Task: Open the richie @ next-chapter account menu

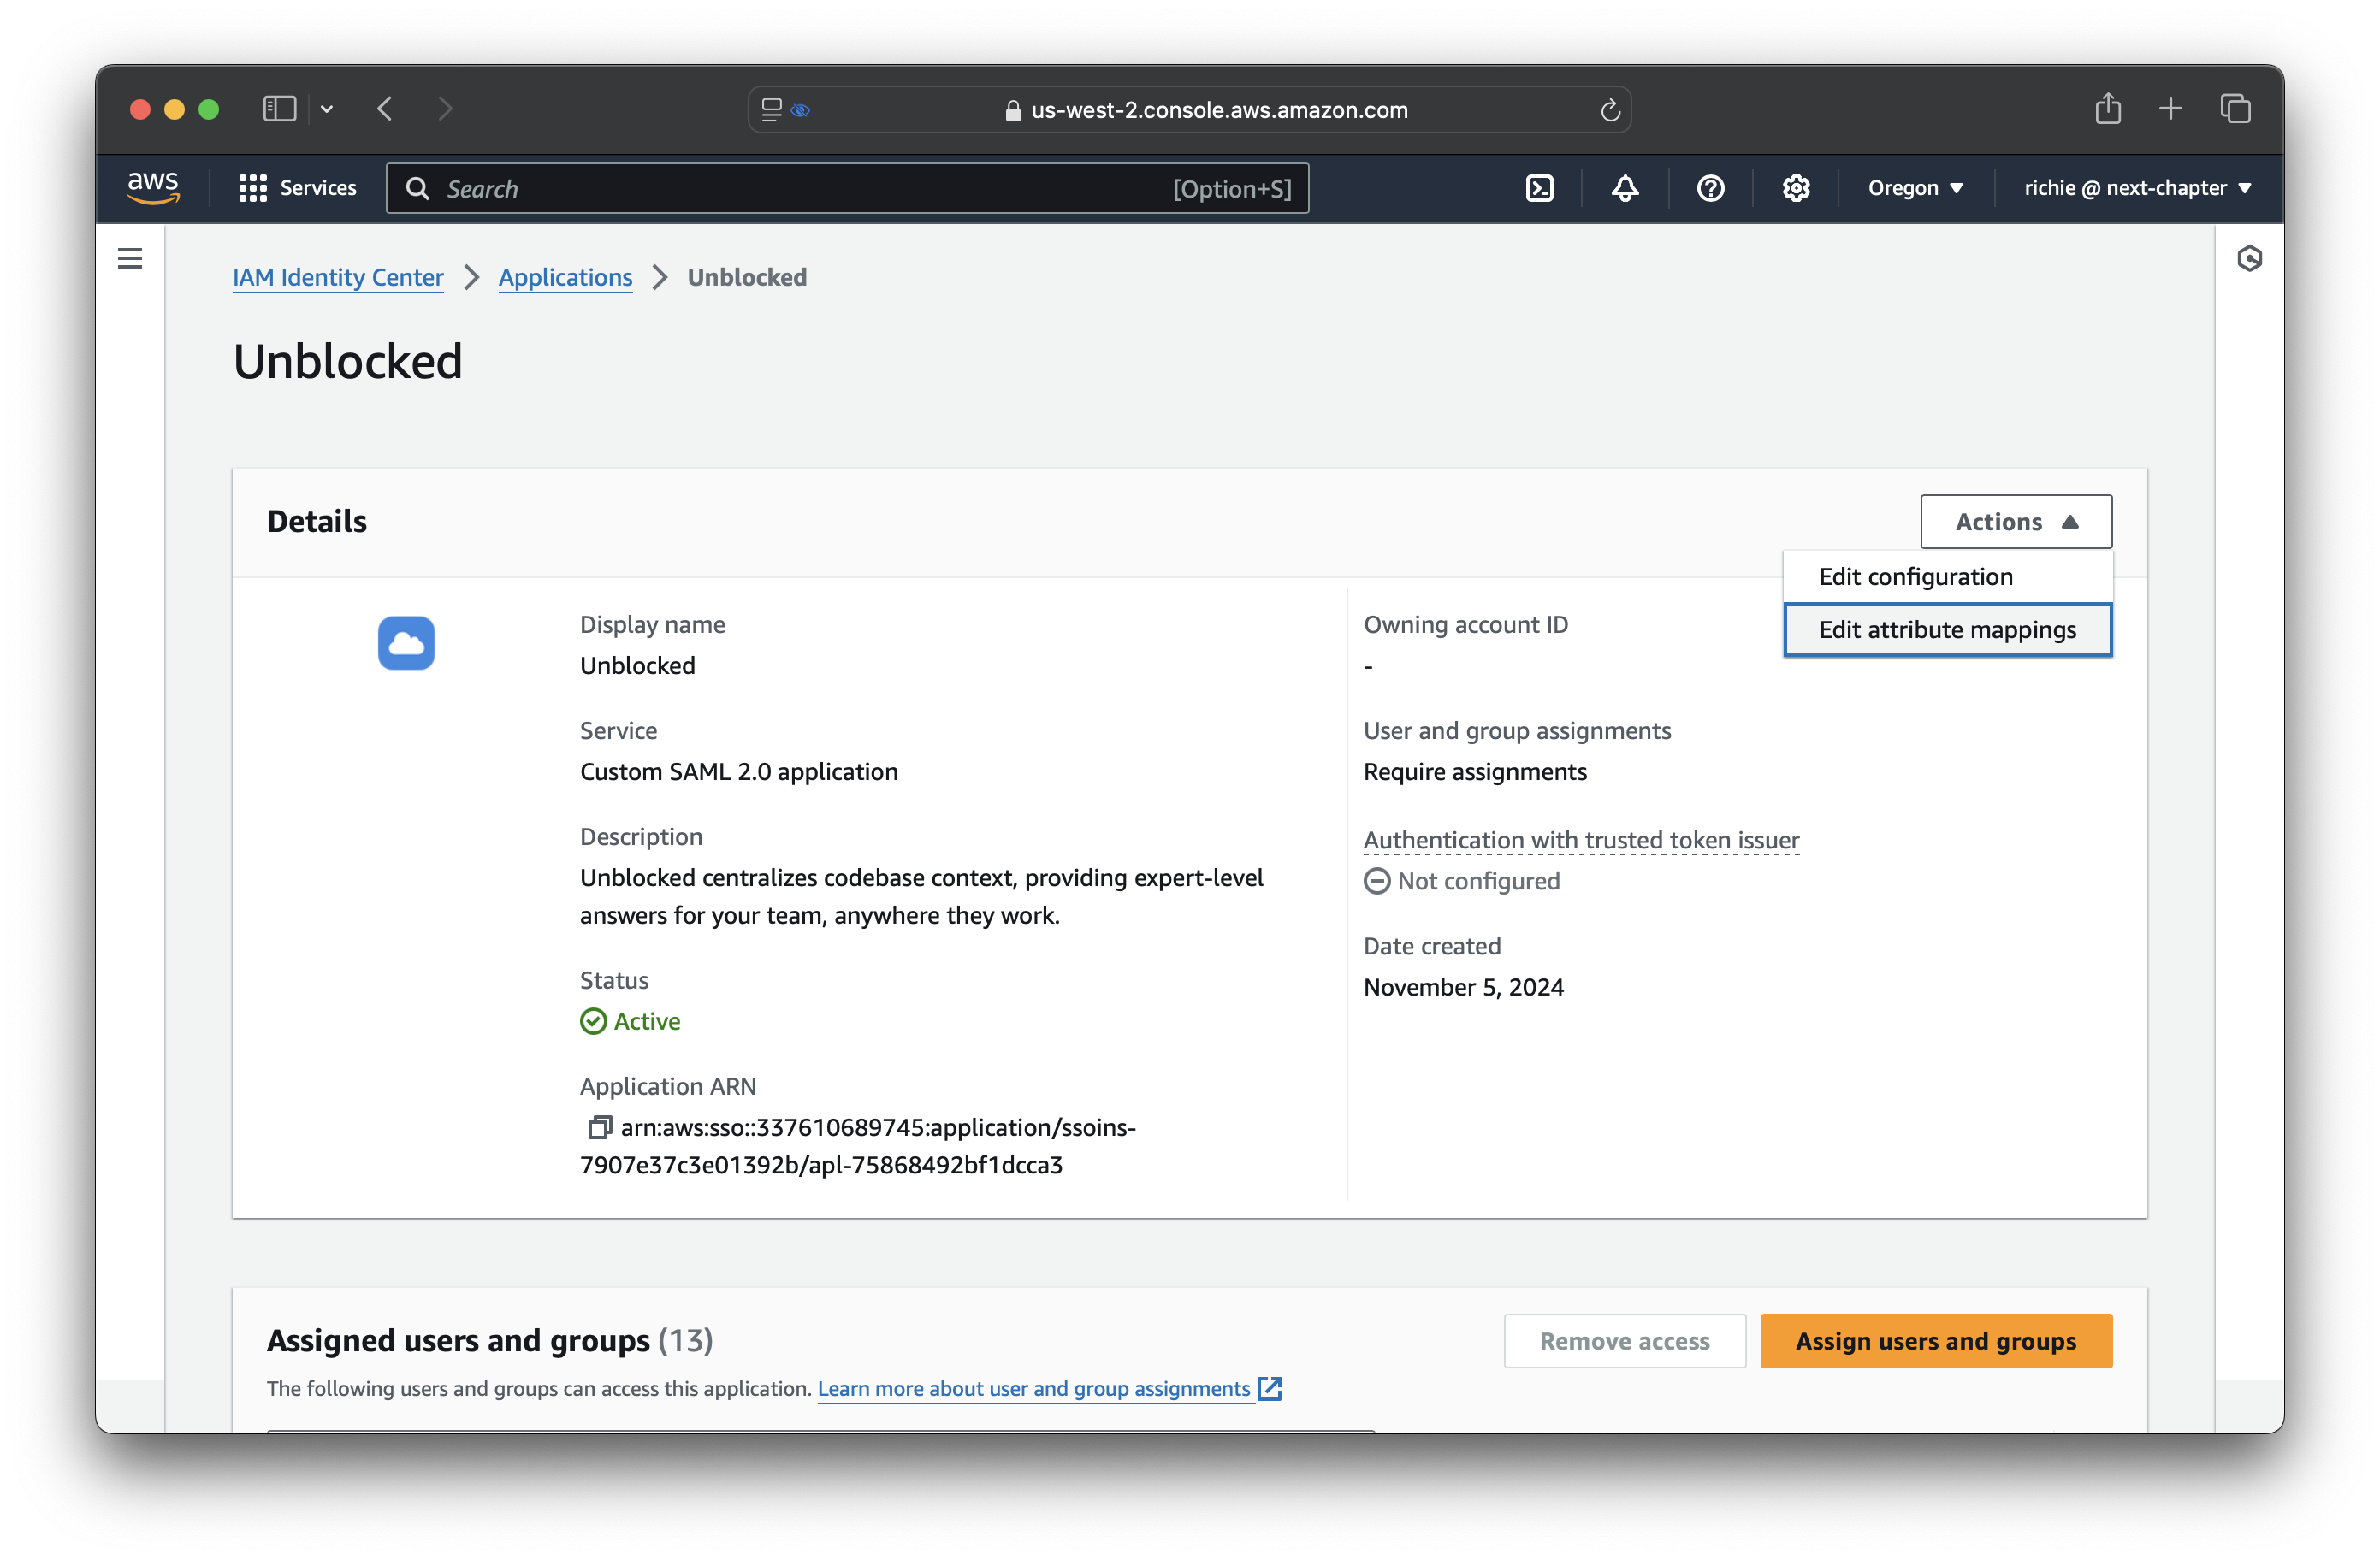Action: point(2137,188)
